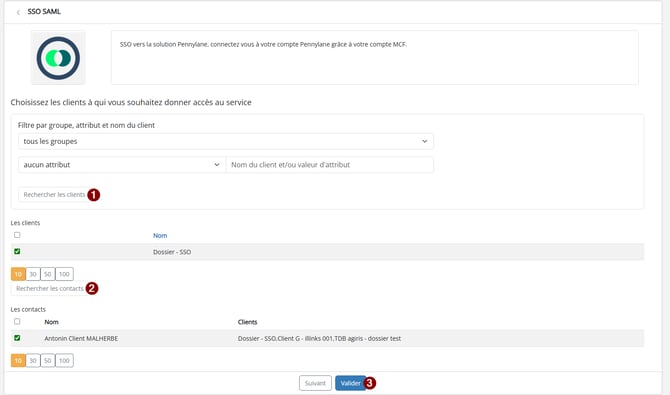Click the contact name 'Antonin Client MALHERBE'
Viewport: 670px width, 395px height.
(81, 339)
